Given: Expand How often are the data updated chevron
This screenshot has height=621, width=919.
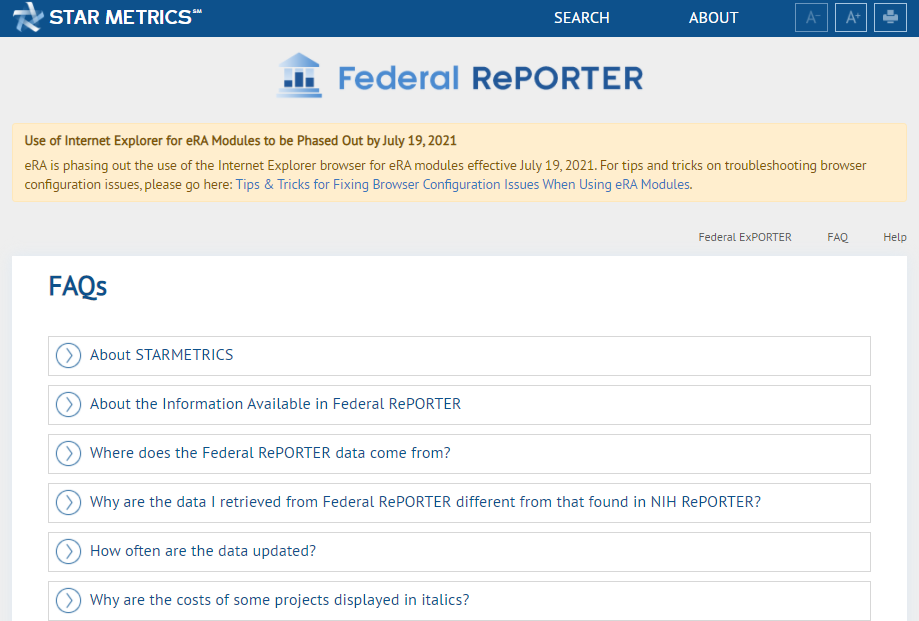Looking at the screenshot, I should tap(69, 551).
